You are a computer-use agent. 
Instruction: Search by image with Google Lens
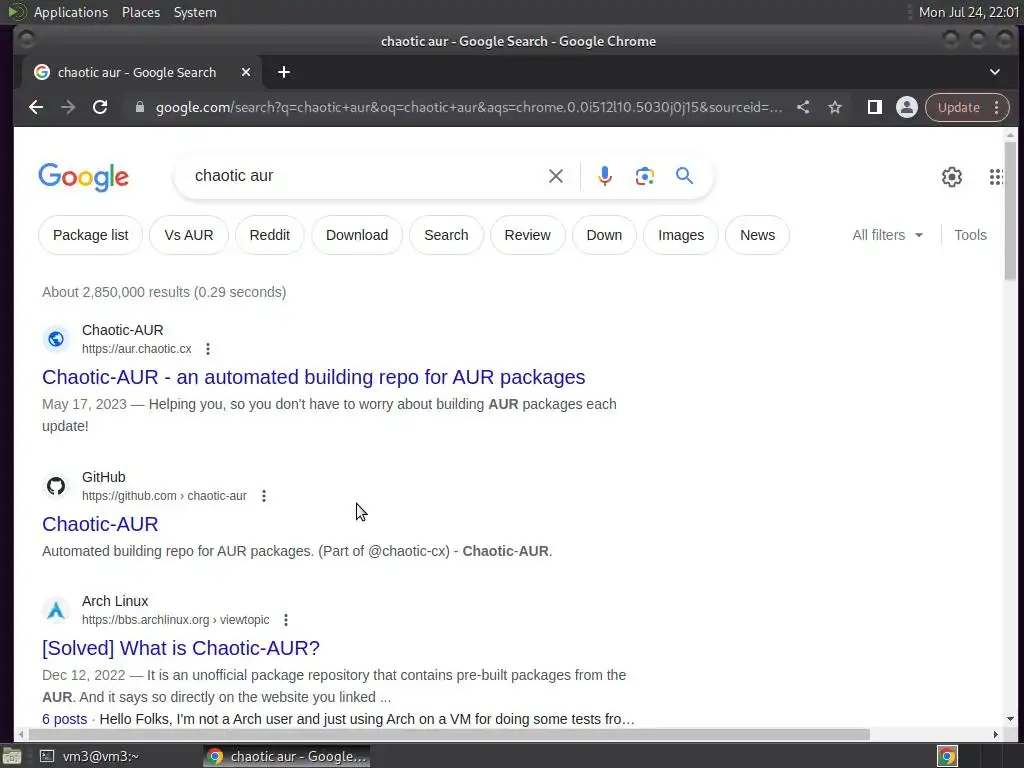pos(645,176)
